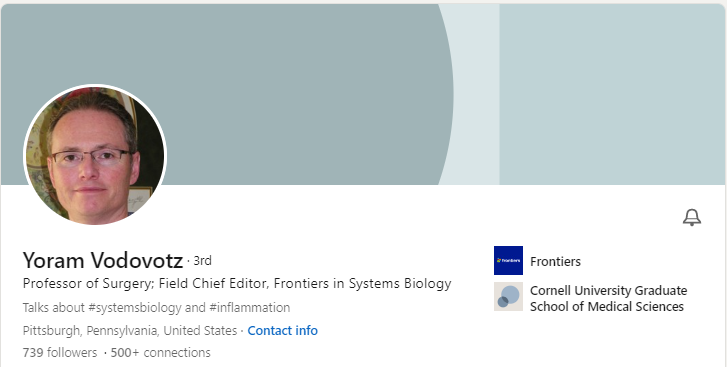Click the Pittsburgh, Pennsylvania location text
Screen dimensions: 727x367
(x=130, y=331)
